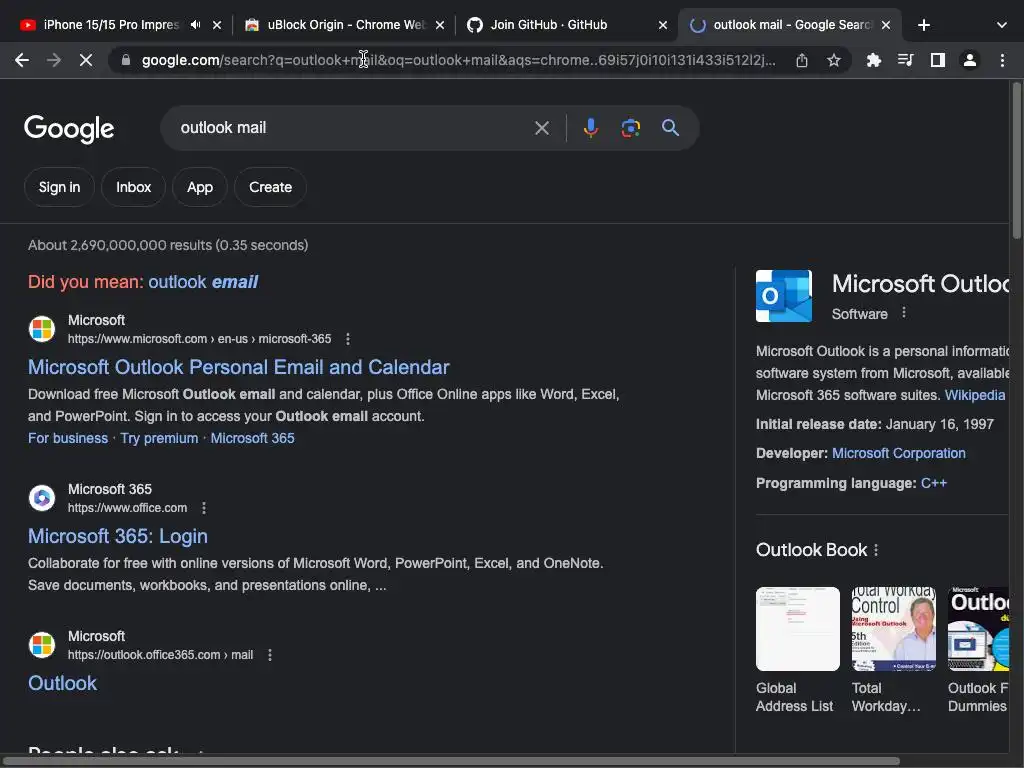Go to Google home via logo
The image size is (1024, 768).
pyautogui.click(x=69, y=129)
